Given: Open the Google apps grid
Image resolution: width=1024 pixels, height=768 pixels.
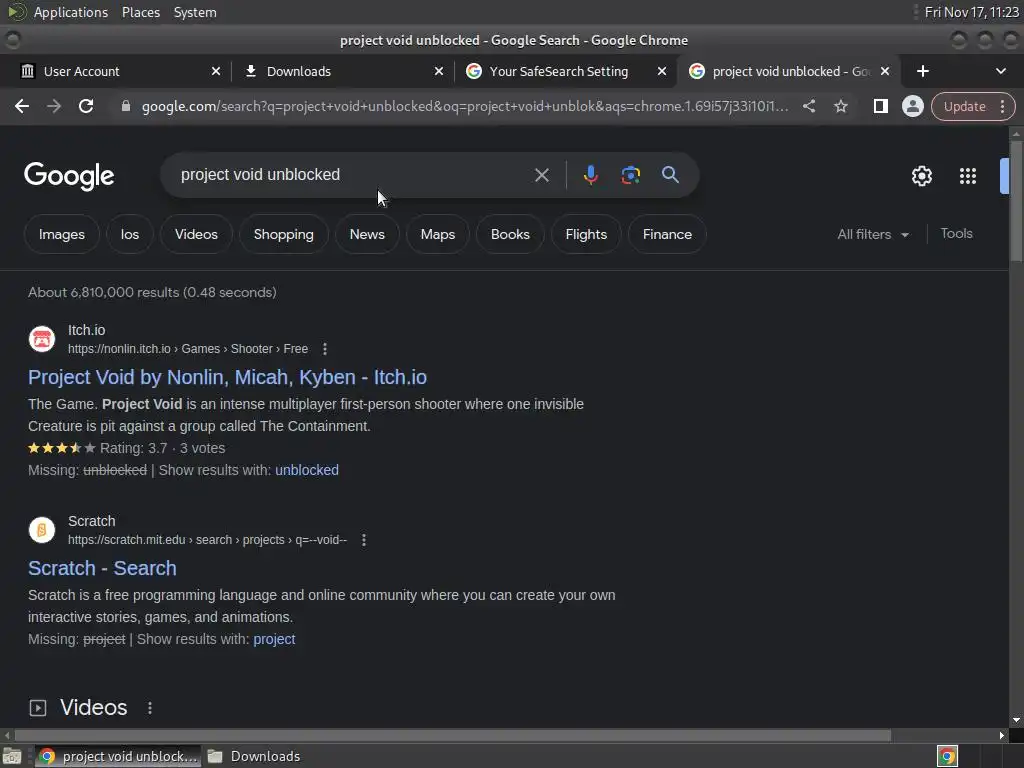Looking at the screenshot, I should coord(968,176).
